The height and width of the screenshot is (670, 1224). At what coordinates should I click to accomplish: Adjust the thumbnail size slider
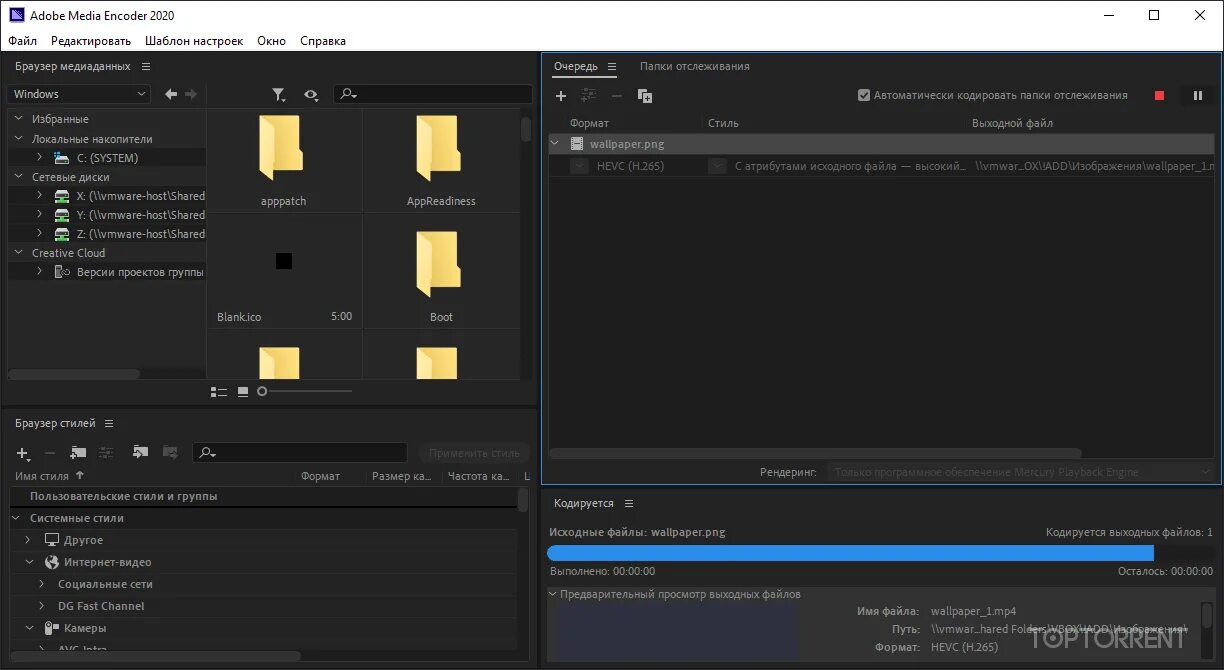262,392
